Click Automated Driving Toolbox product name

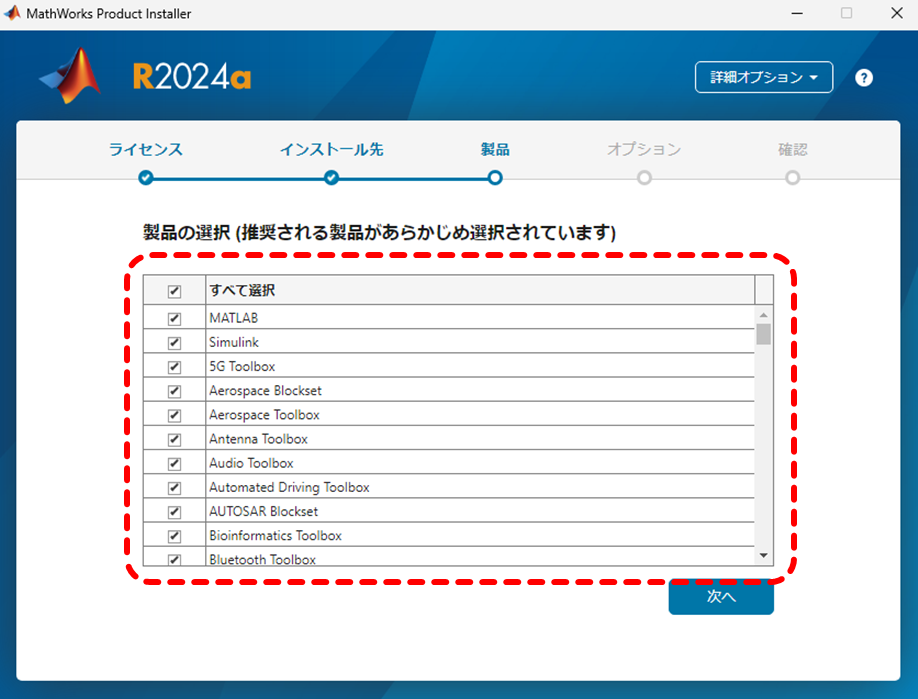coord(289,487)
